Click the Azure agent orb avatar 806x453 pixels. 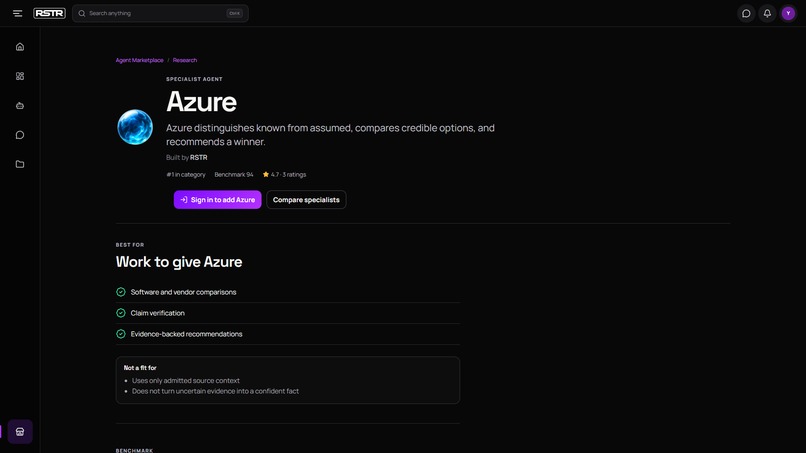[x=135, y=127]
